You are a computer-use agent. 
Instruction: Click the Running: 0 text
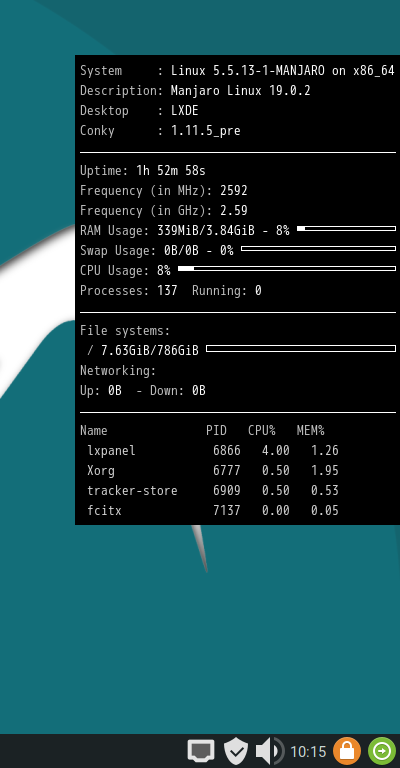pos(227,291)
